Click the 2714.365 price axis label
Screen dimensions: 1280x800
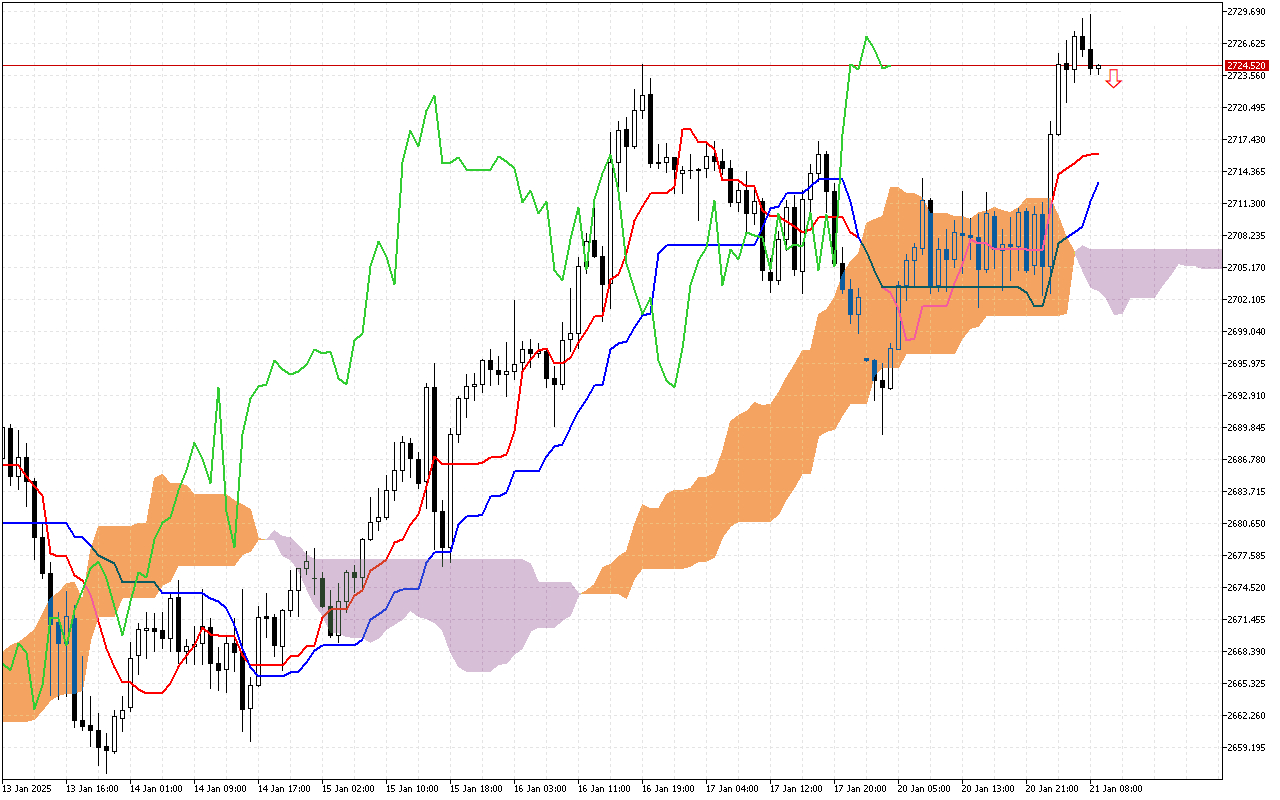1246,171
